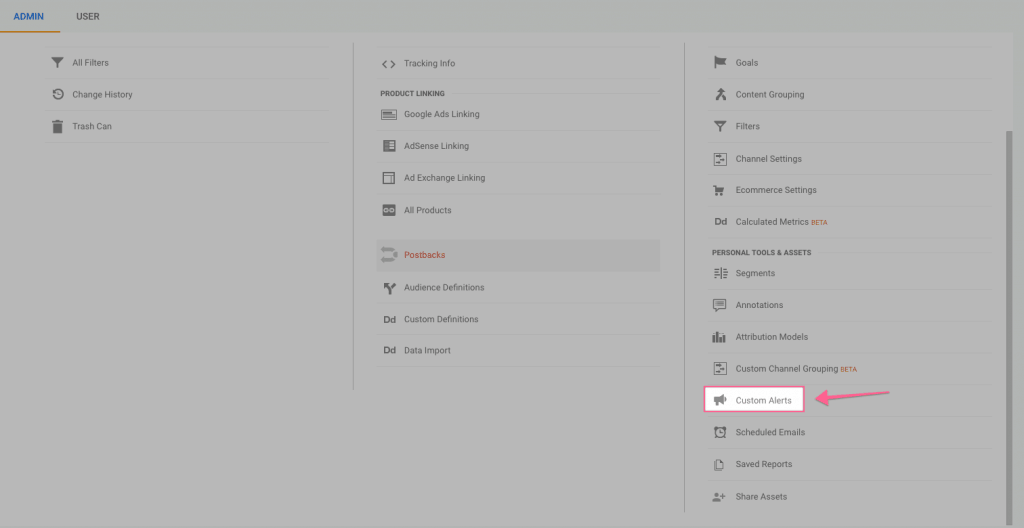Open Google Ads Linking
The image size is (1024, 528).
(x=441, y=114)
